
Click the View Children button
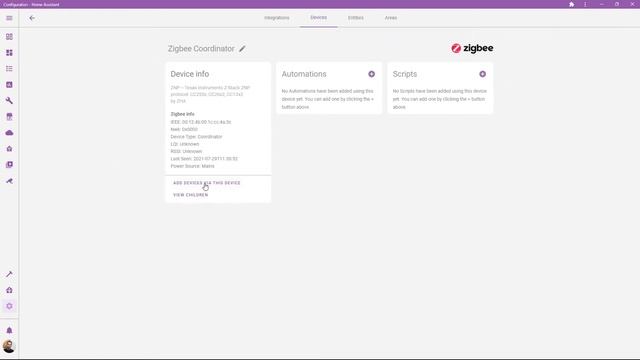coord(191,195)
